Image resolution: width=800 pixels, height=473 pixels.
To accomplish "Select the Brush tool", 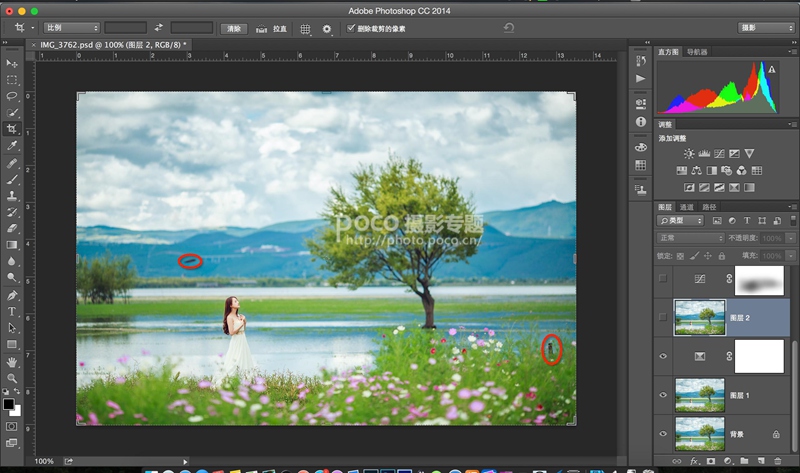I will (x=12, y=180).
